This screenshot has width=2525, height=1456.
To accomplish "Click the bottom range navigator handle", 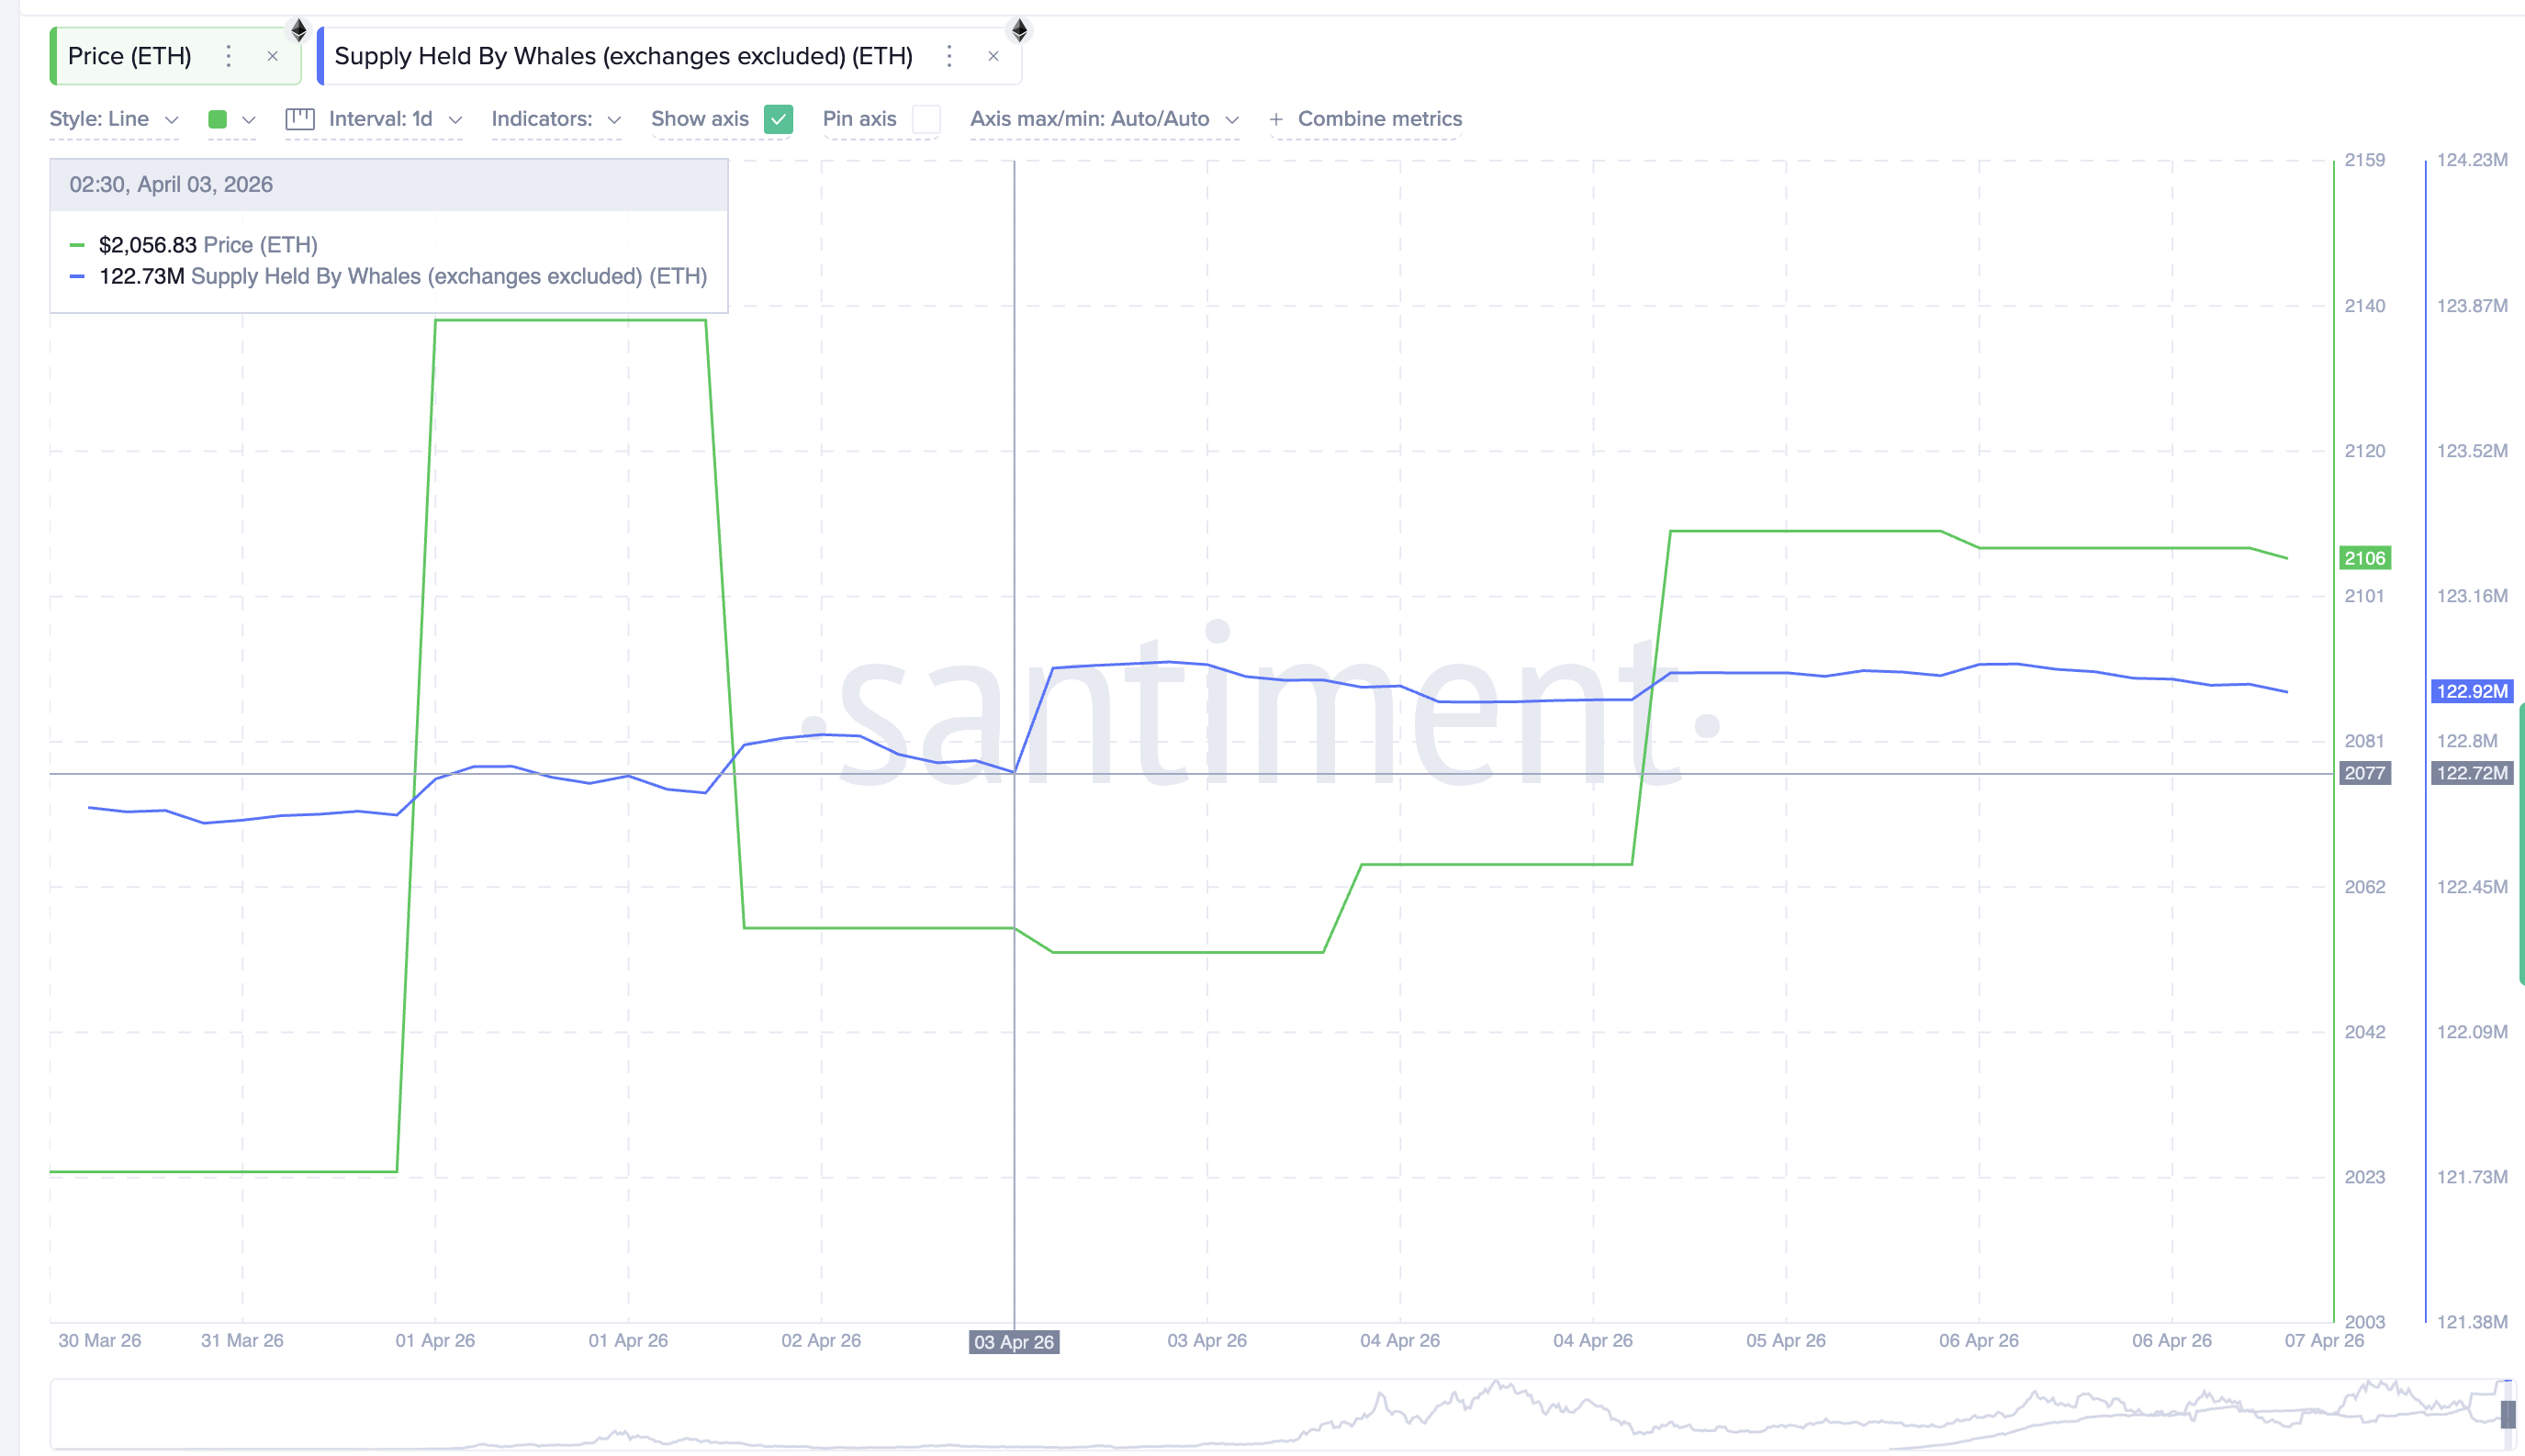I will 2507,1414.
